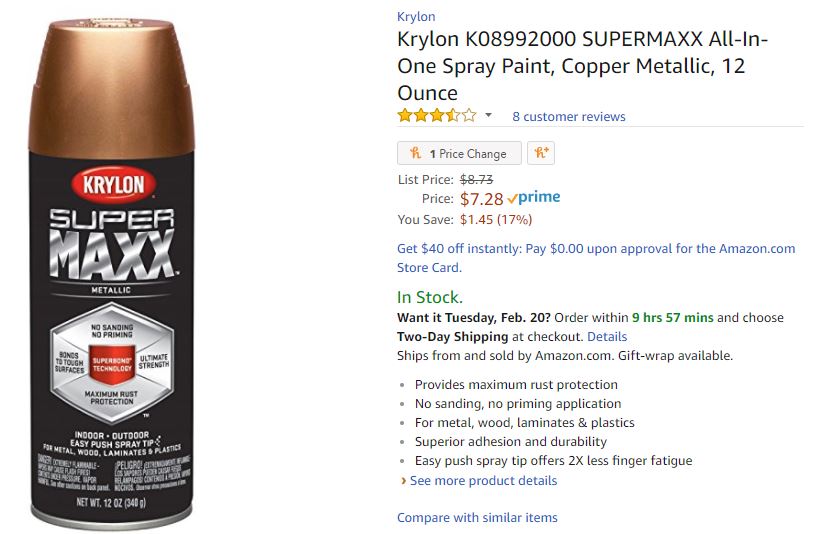Click the $7.28 price
The image size is (814, 534).
pos(481,199)
